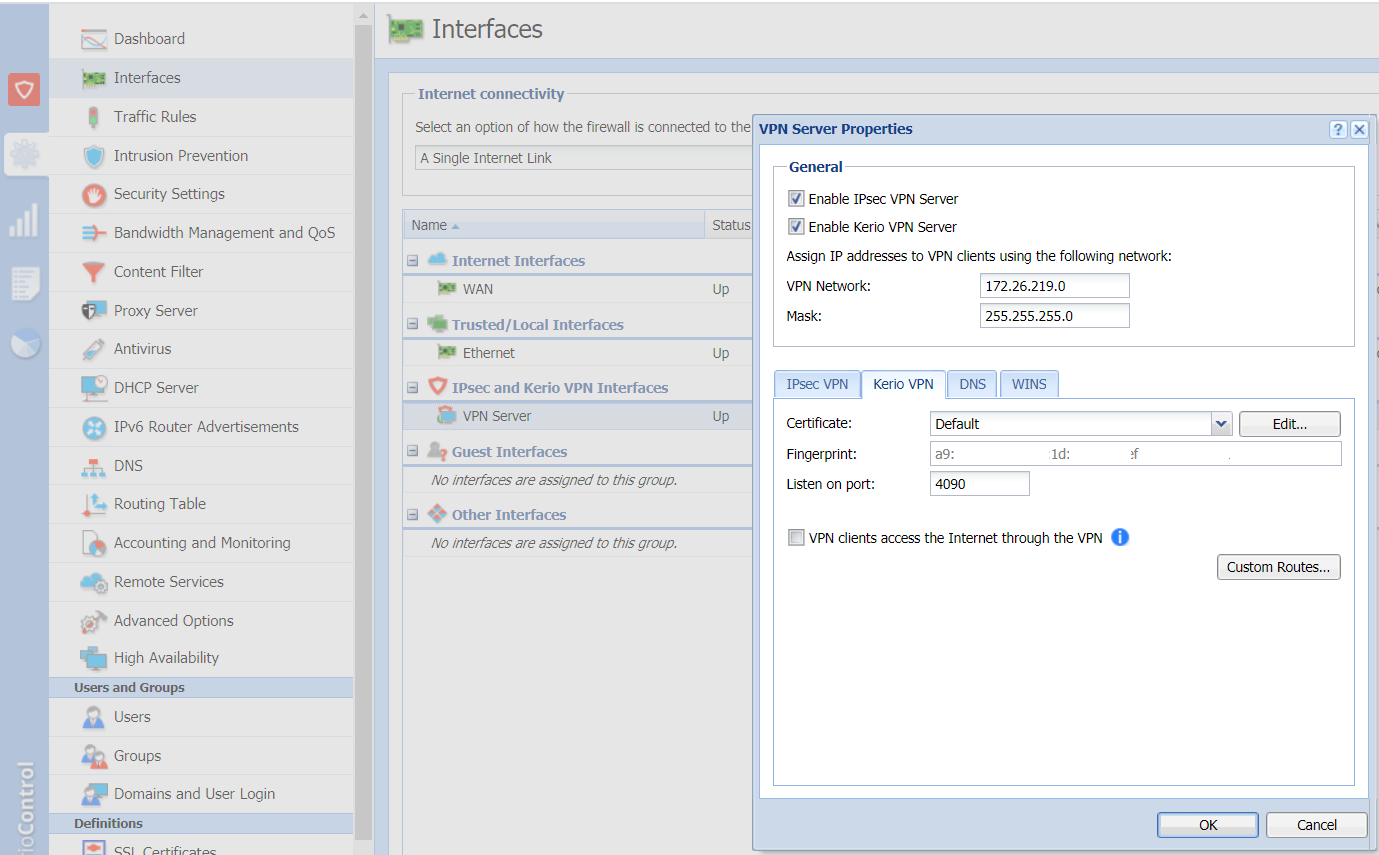Open Domains and User Login icon
The width and height of the screenshot is (1379, 855).
tap(94, 794)
